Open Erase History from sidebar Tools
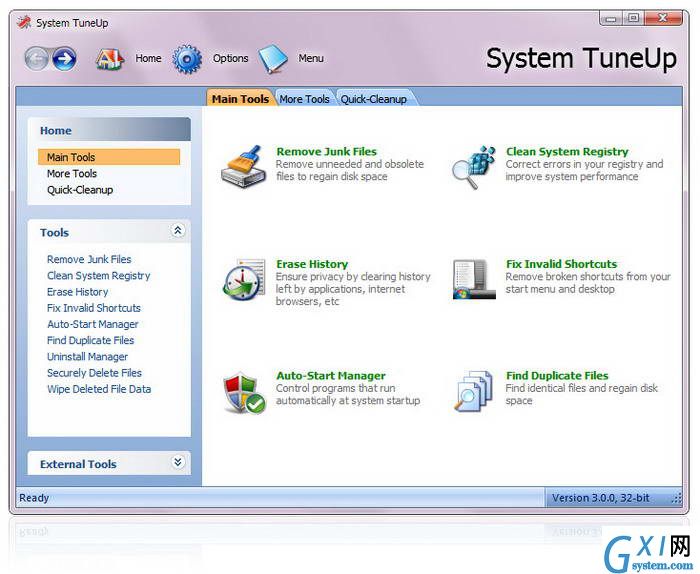The image size is (700, 574). [x=78, y=292]
